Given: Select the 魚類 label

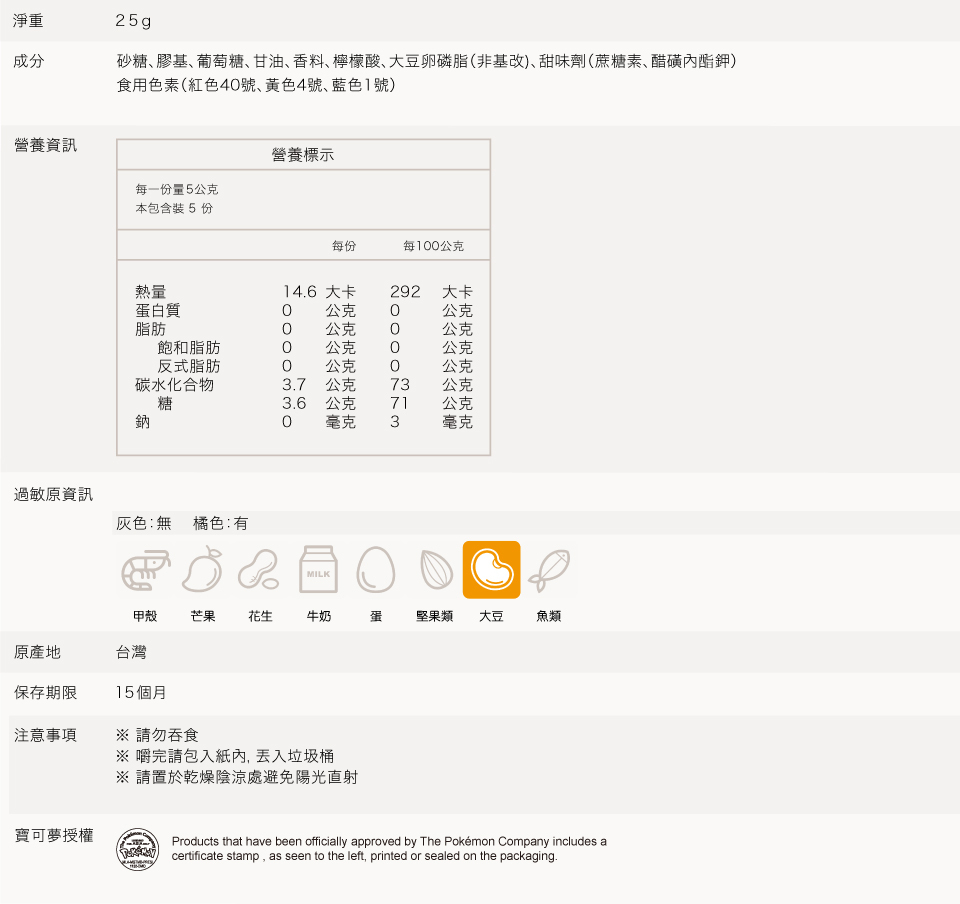Looking at the screenshot, I should (549, 616).
